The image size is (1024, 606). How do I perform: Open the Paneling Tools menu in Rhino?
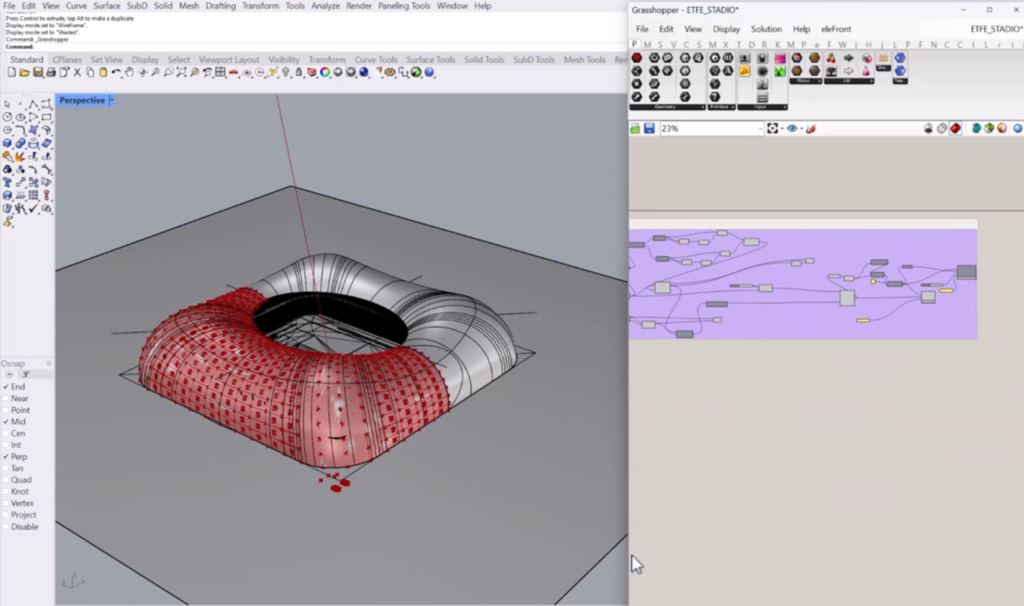point(404,6)
